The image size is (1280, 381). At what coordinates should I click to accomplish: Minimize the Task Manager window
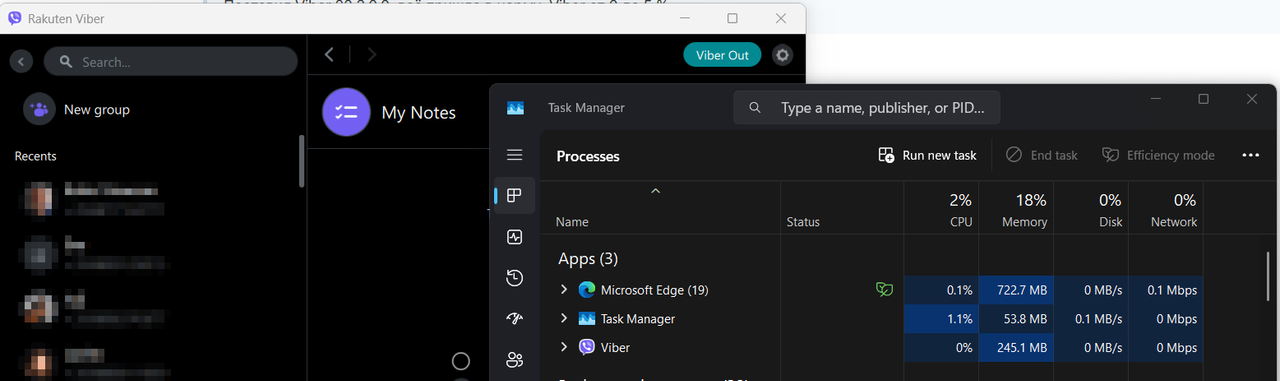(1155, 99)
